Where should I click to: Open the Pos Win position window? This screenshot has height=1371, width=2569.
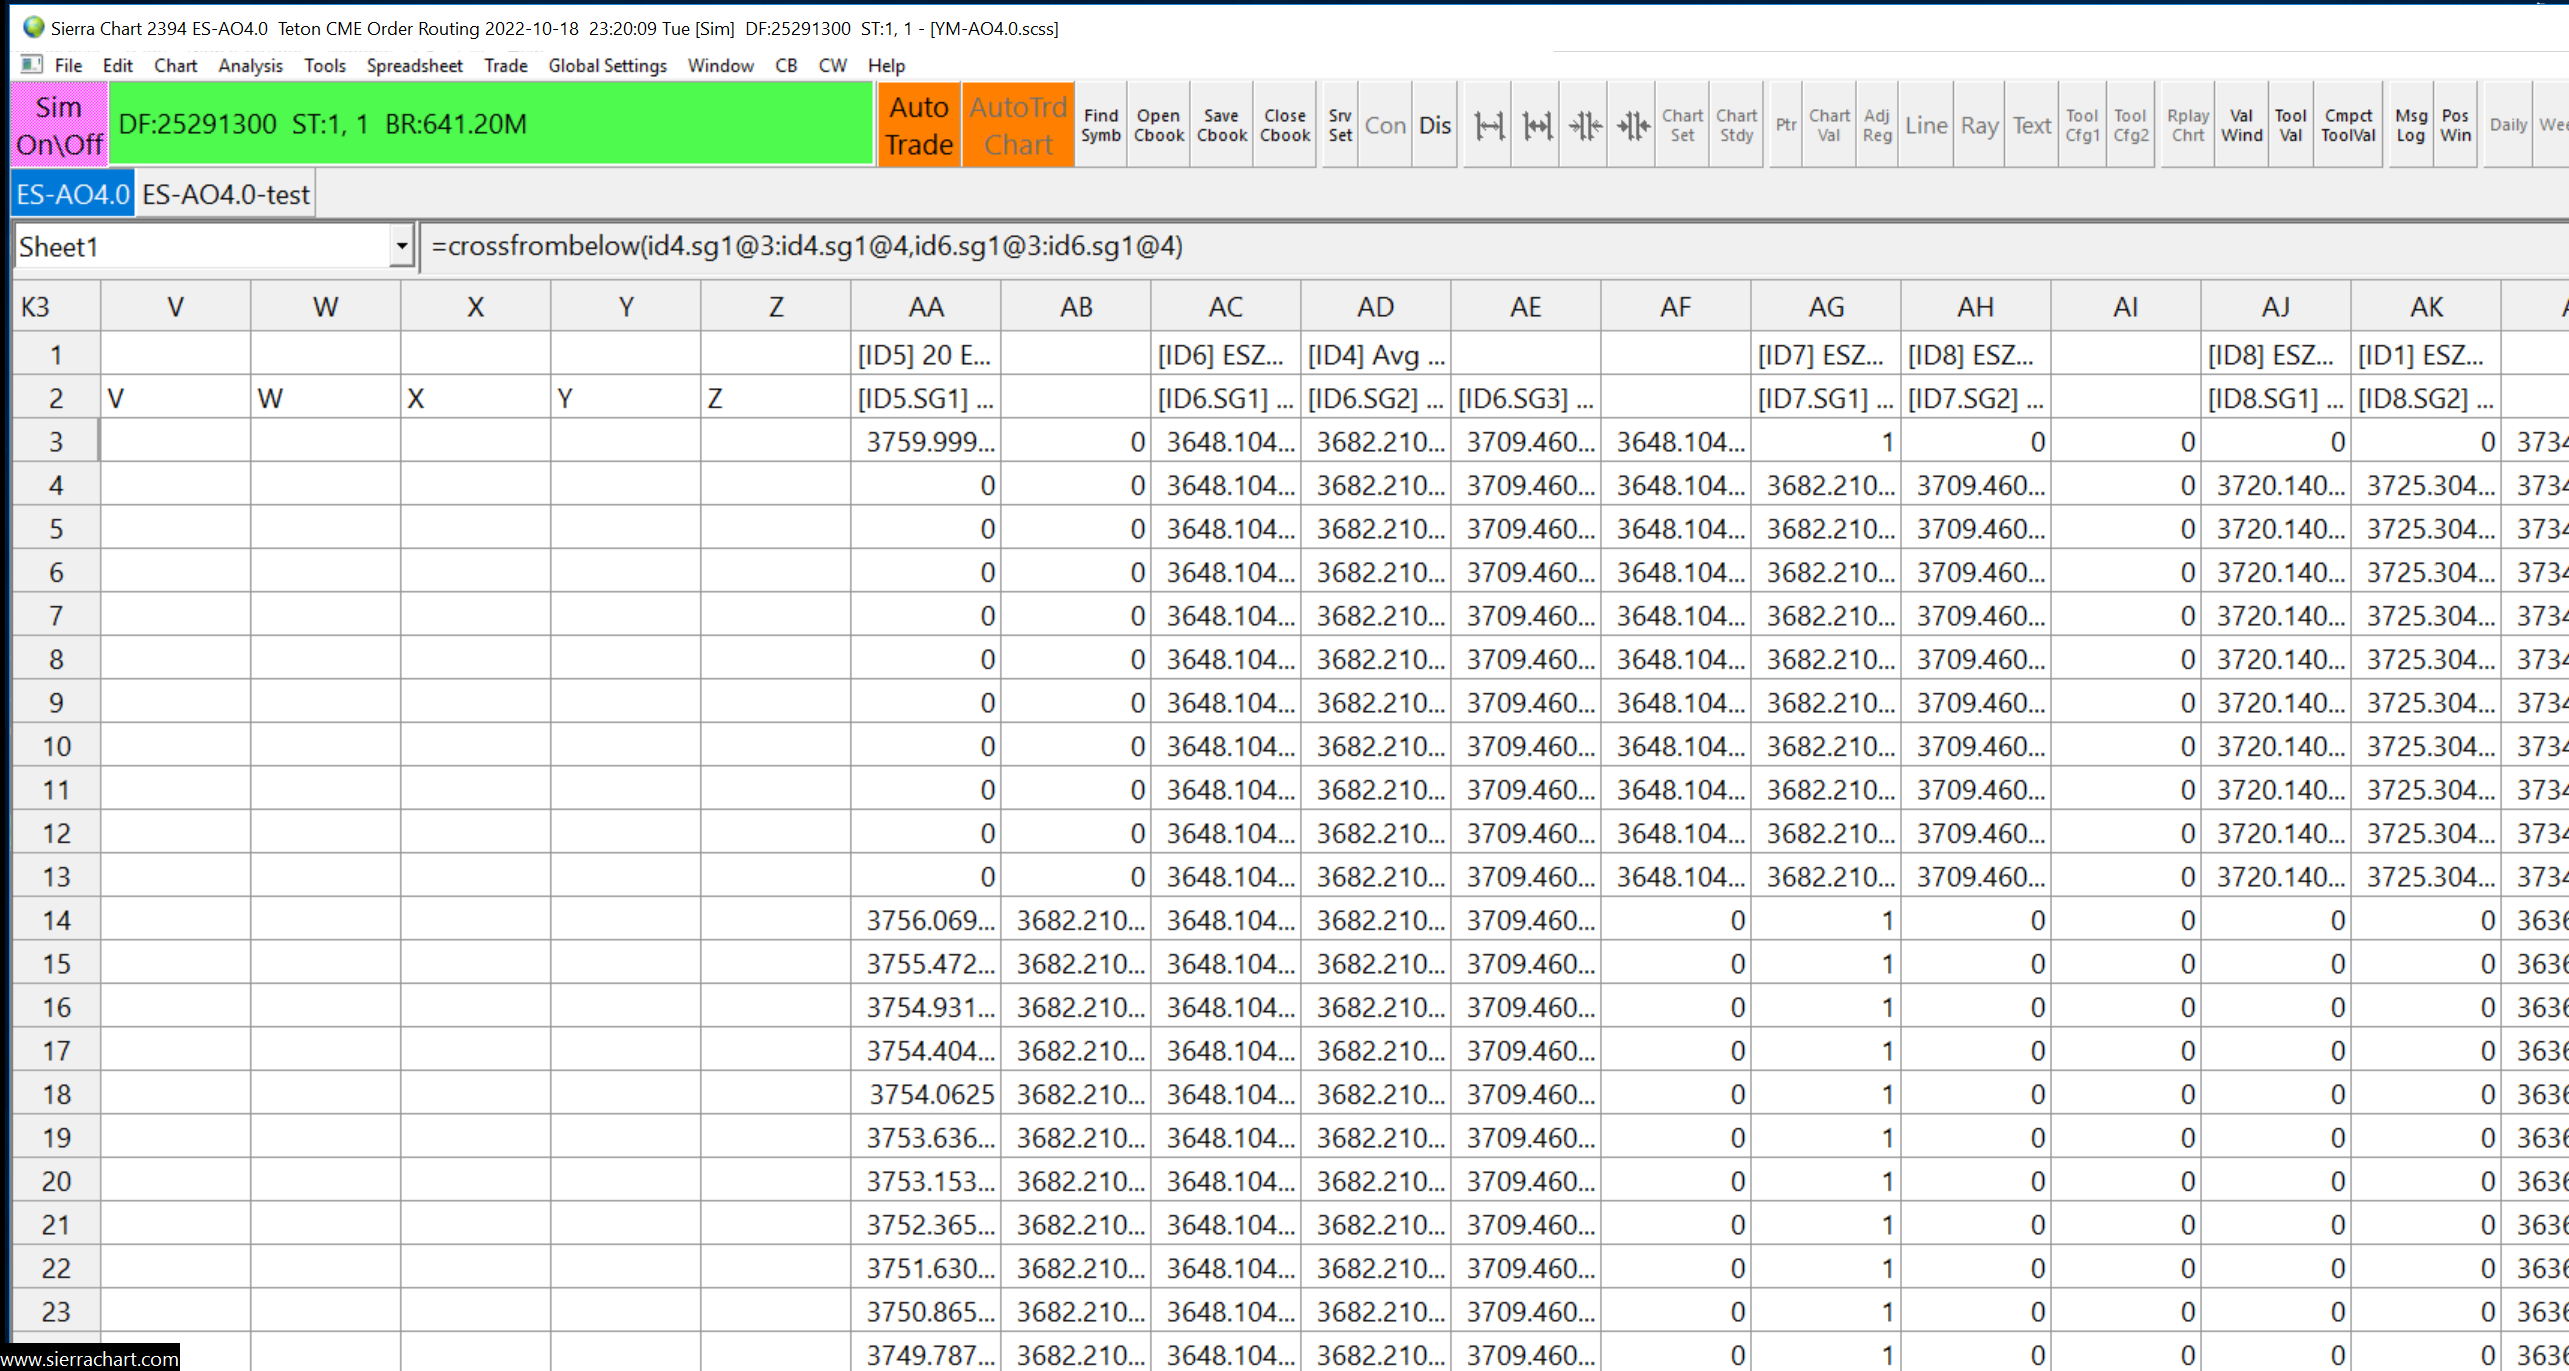[2455, 125]
